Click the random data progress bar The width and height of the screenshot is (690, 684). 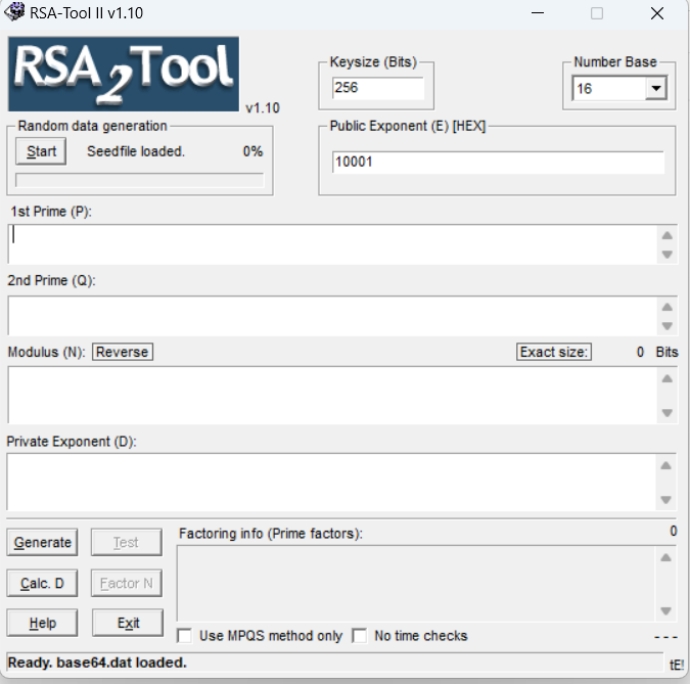(x=139, y=181)
